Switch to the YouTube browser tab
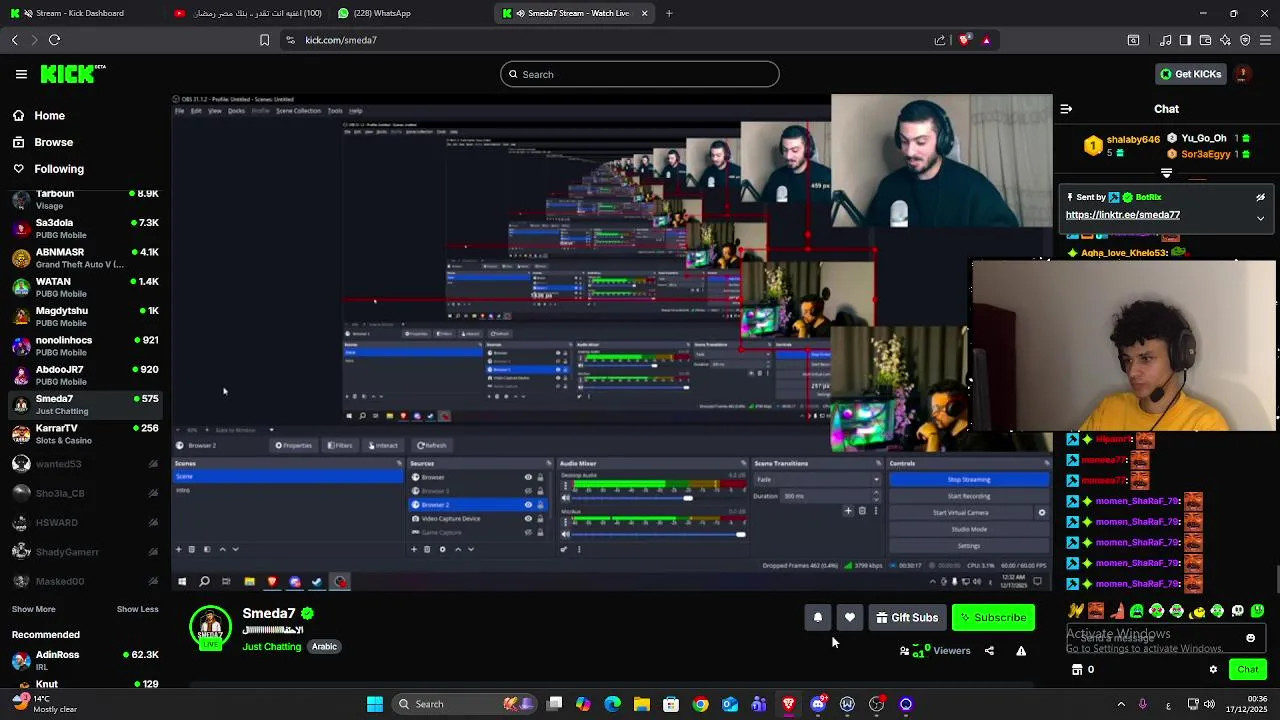 tap(248, 13)
